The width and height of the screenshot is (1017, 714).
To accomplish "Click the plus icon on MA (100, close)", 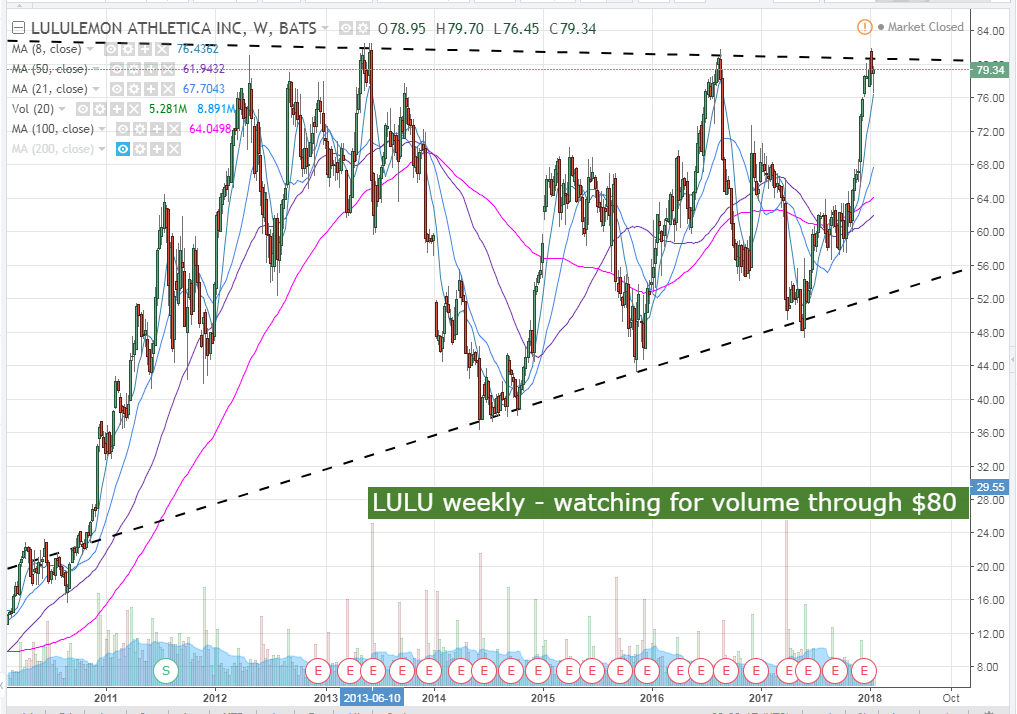I will [x=156, y=129].
